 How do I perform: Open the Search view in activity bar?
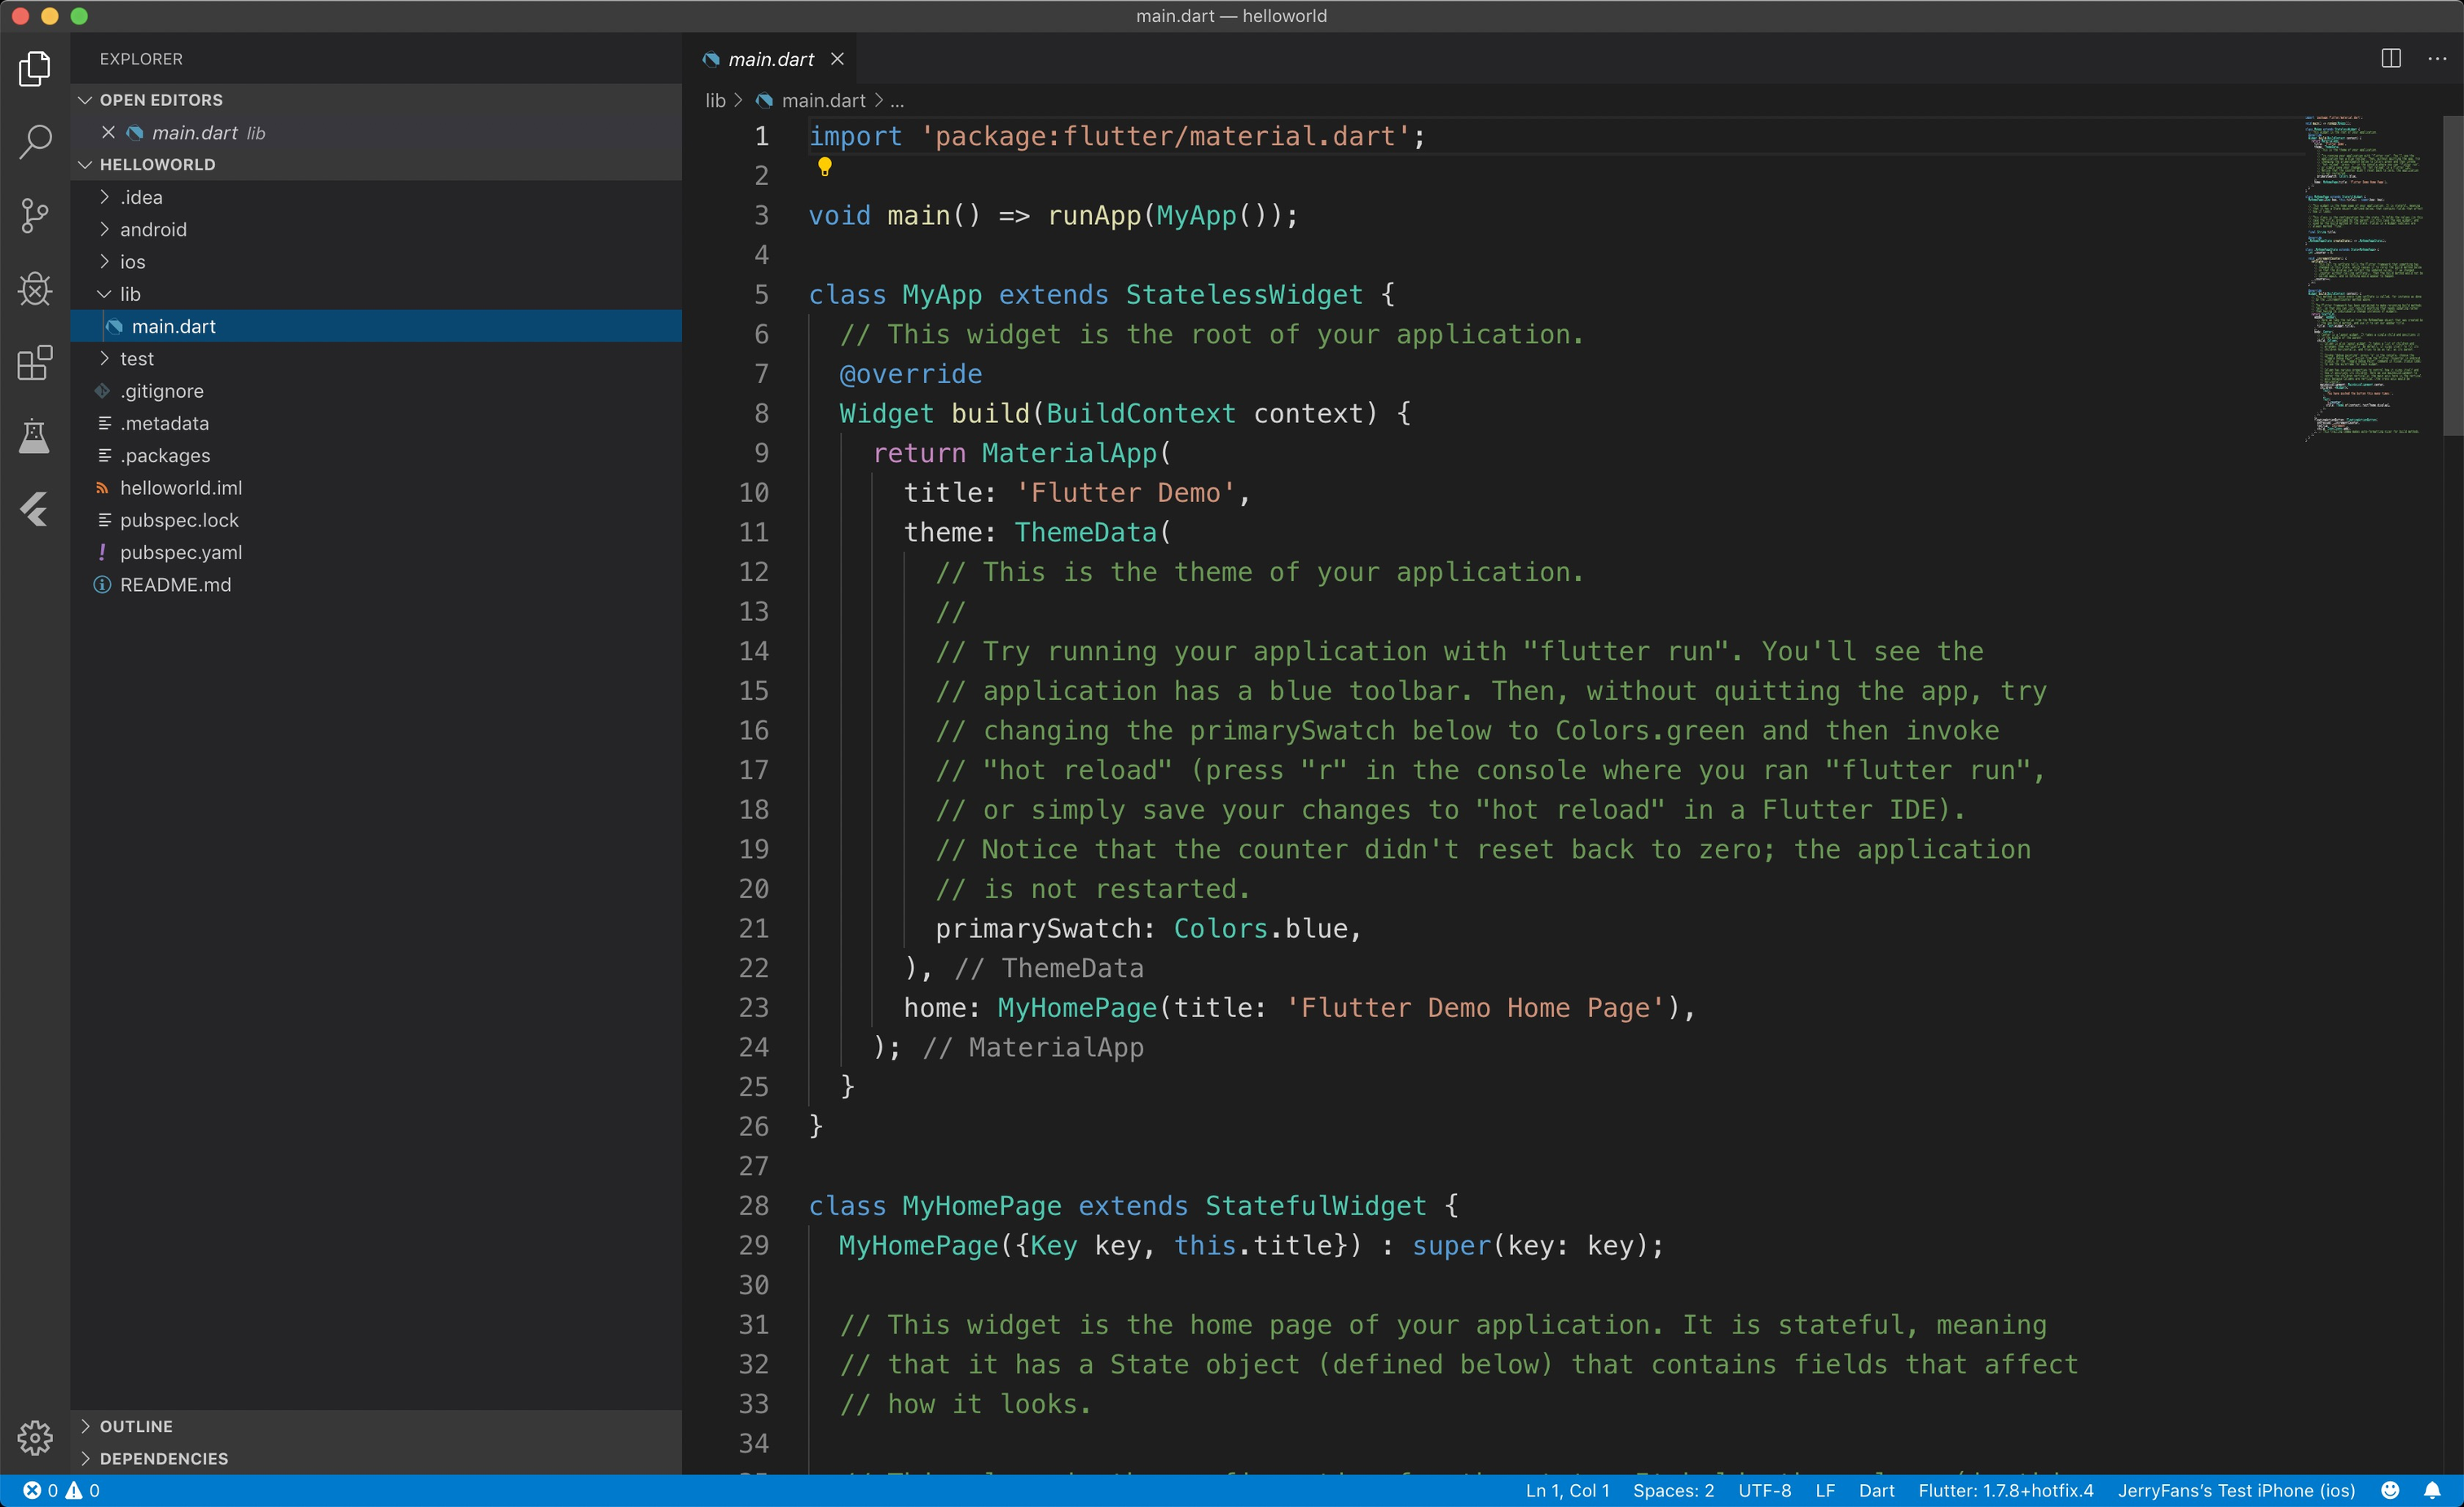[35, 142]
